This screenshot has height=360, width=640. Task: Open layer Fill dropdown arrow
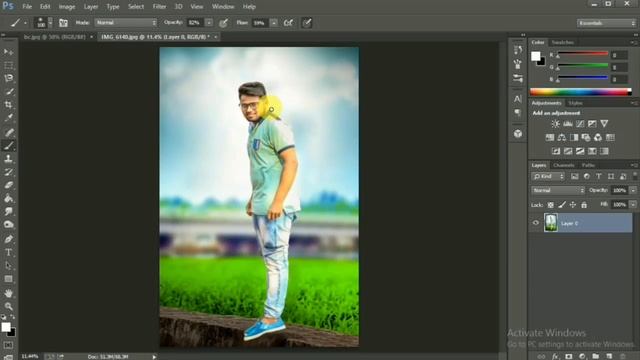click(633, 204)
